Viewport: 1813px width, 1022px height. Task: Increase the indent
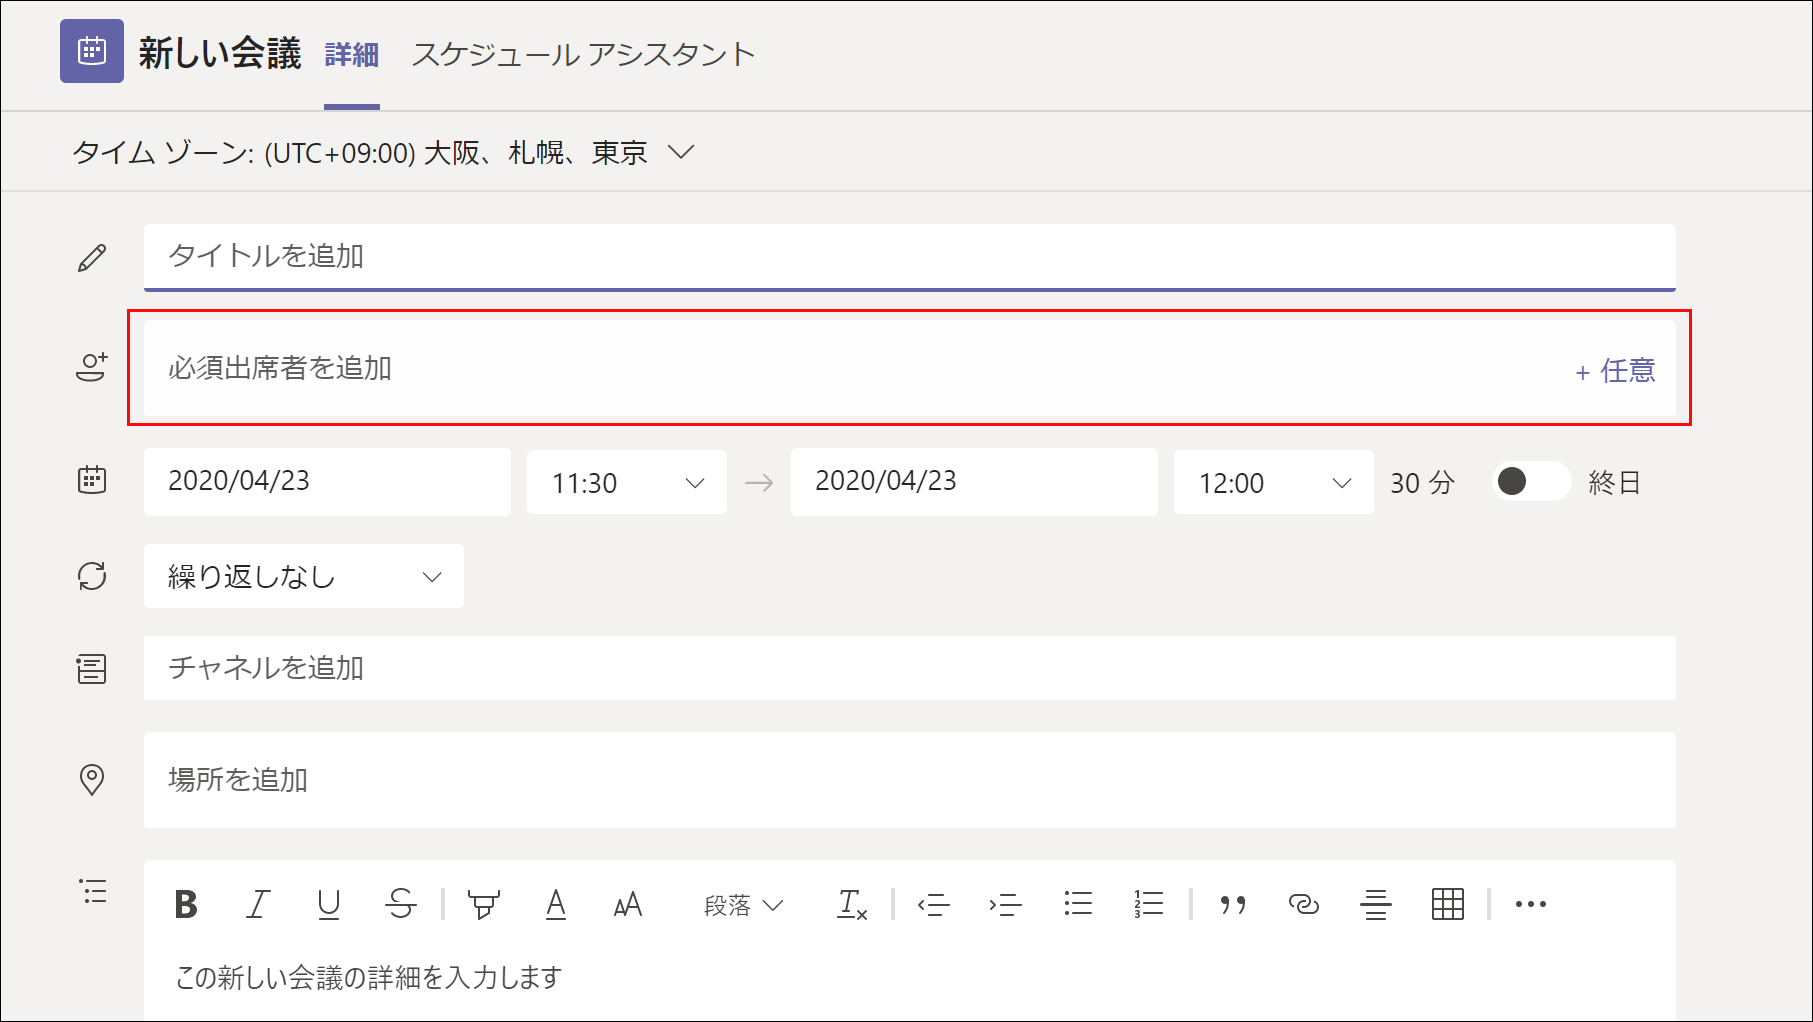(x=1006, y=905)
